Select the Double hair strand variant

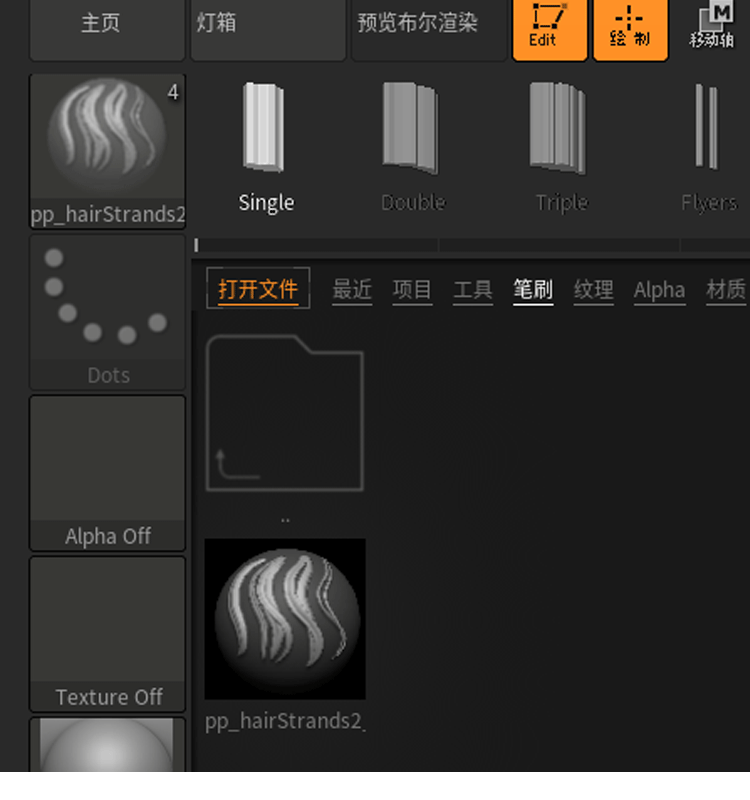coord(412,148)
